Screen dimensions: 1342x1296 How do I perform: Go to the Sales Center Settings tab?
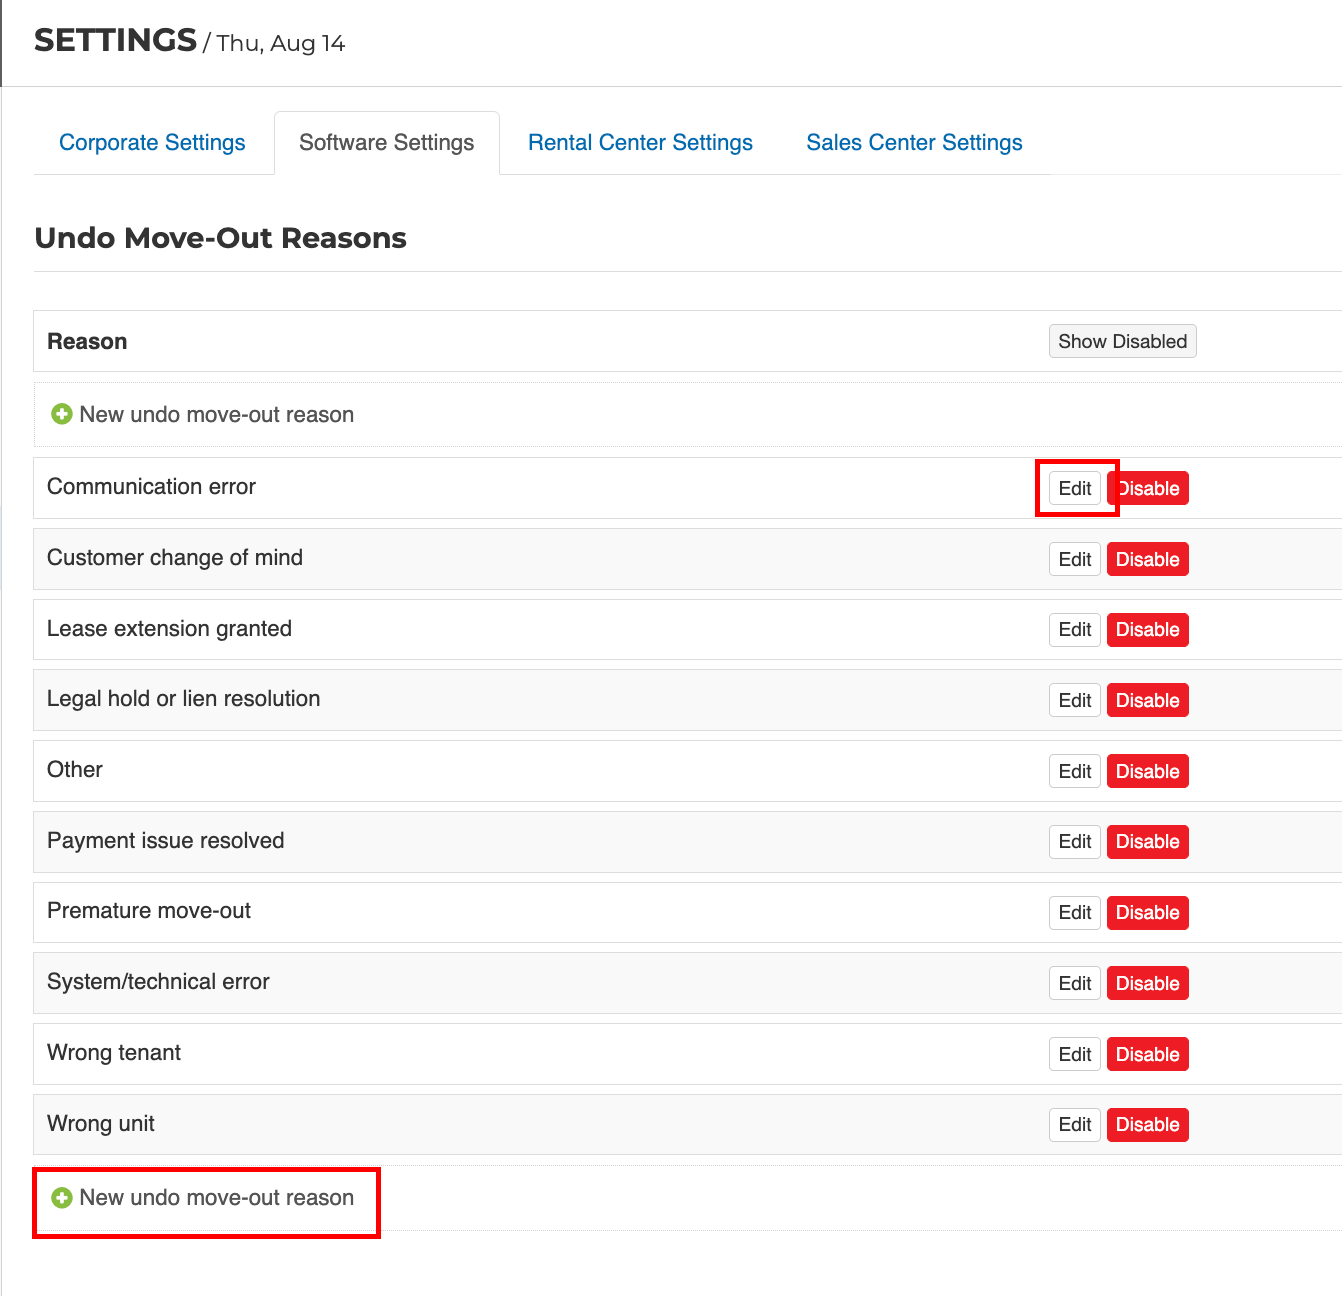914,143
